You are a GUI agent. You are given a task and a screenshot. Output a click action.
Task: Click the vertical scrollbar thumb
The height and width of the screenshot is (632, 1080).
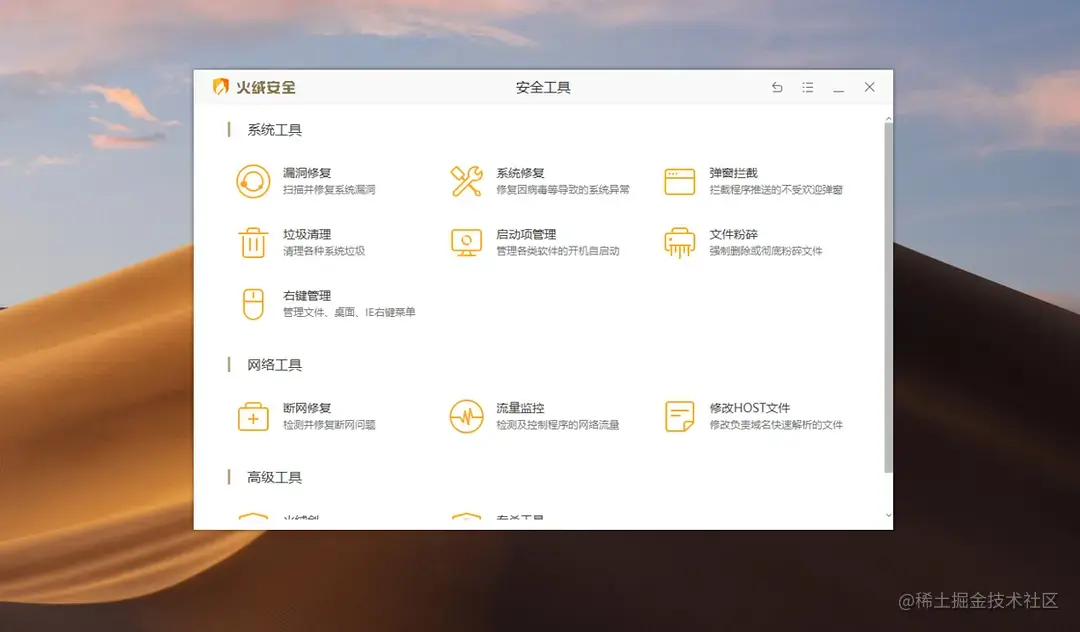888,297
